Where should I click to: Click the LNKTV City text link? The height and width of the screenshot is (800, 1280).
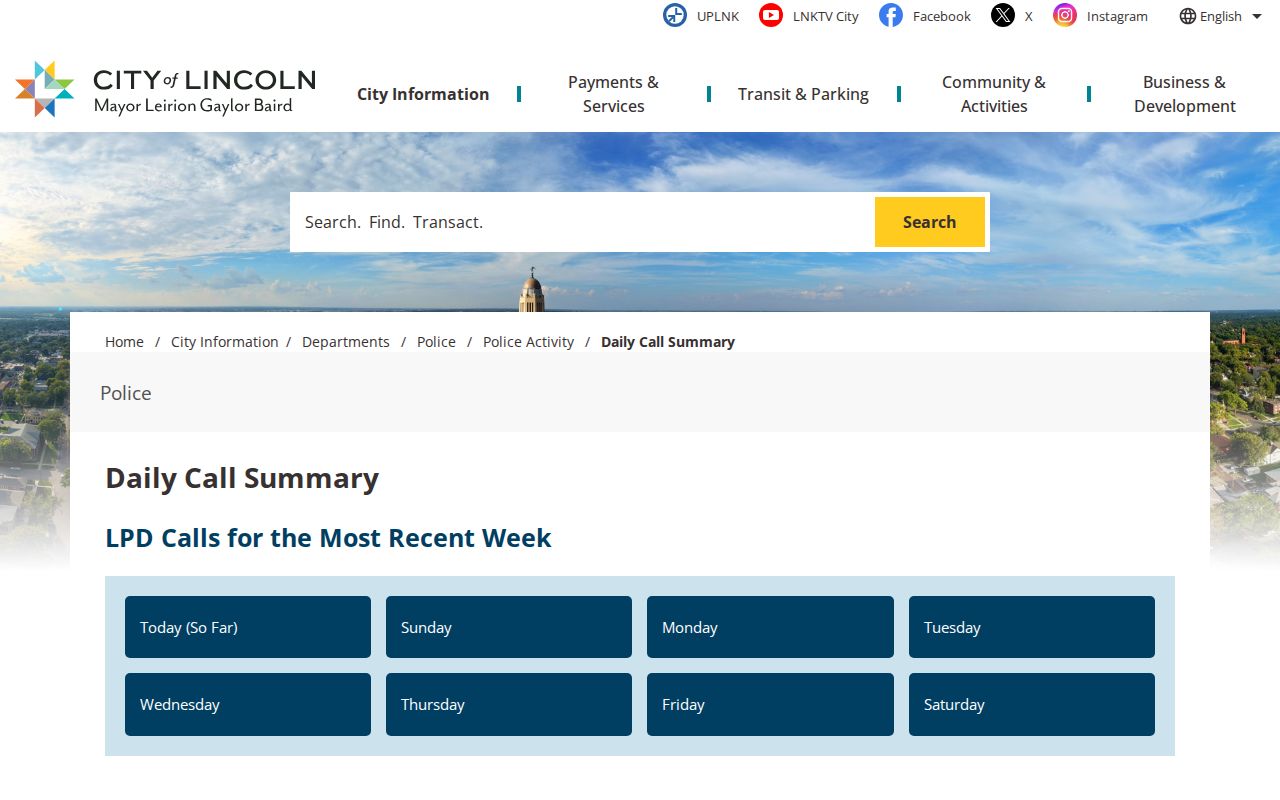(x=826, y=16)
